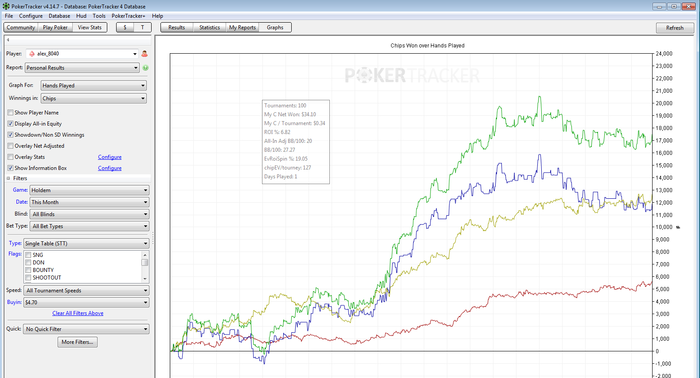Click the Refresh button
This screenshot has height=378, width=700.
point(675,28)
